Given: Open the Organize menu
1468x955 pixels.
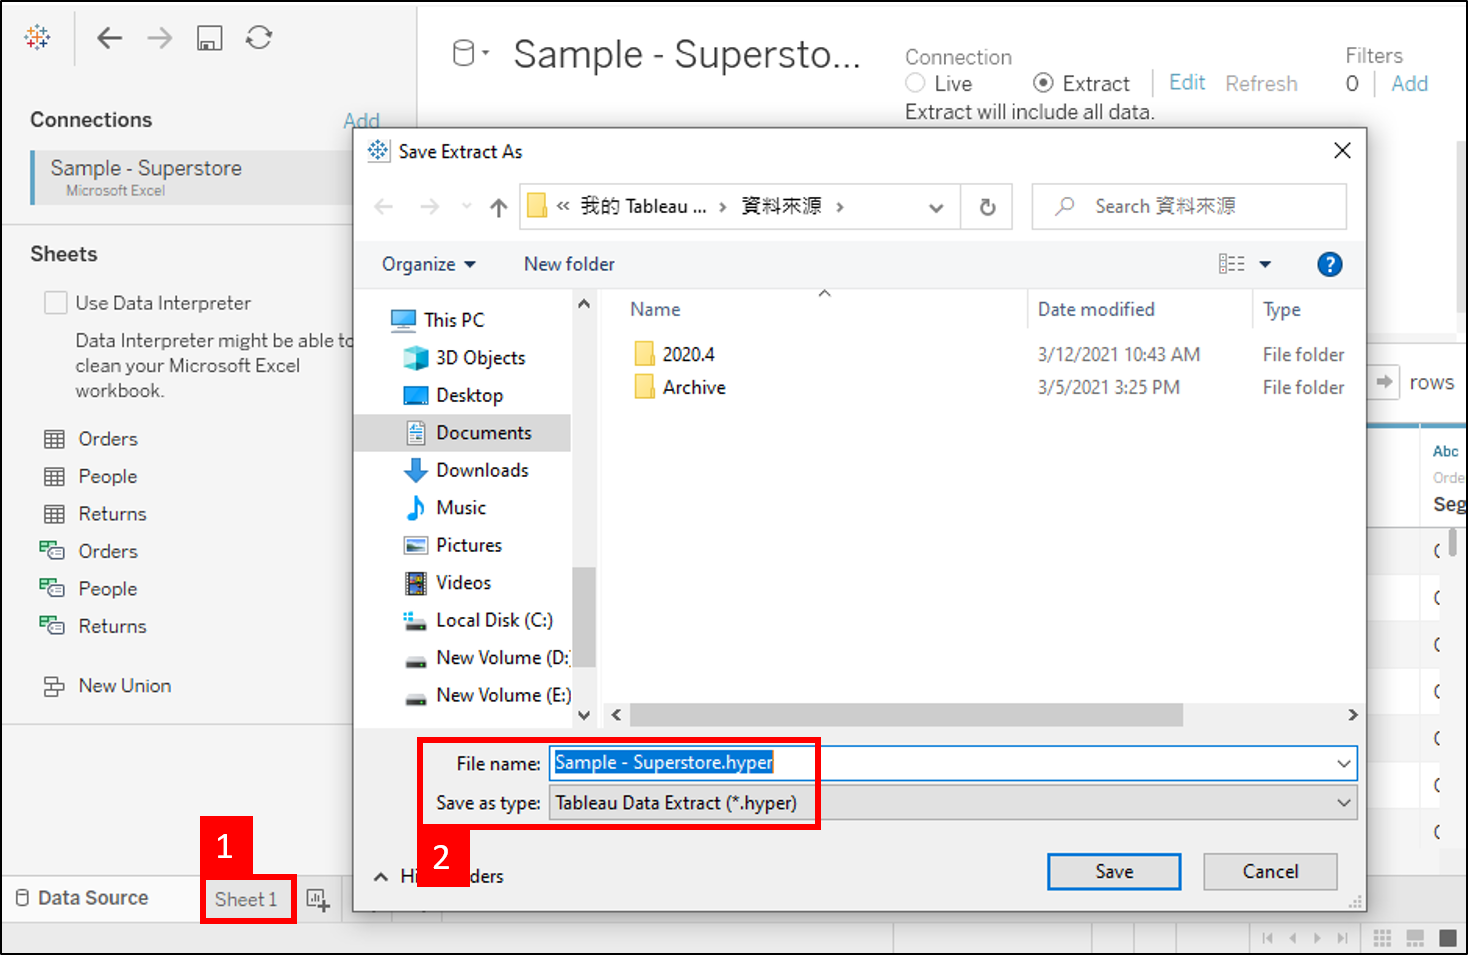Looking at the screenshot, I should [428, 264].
